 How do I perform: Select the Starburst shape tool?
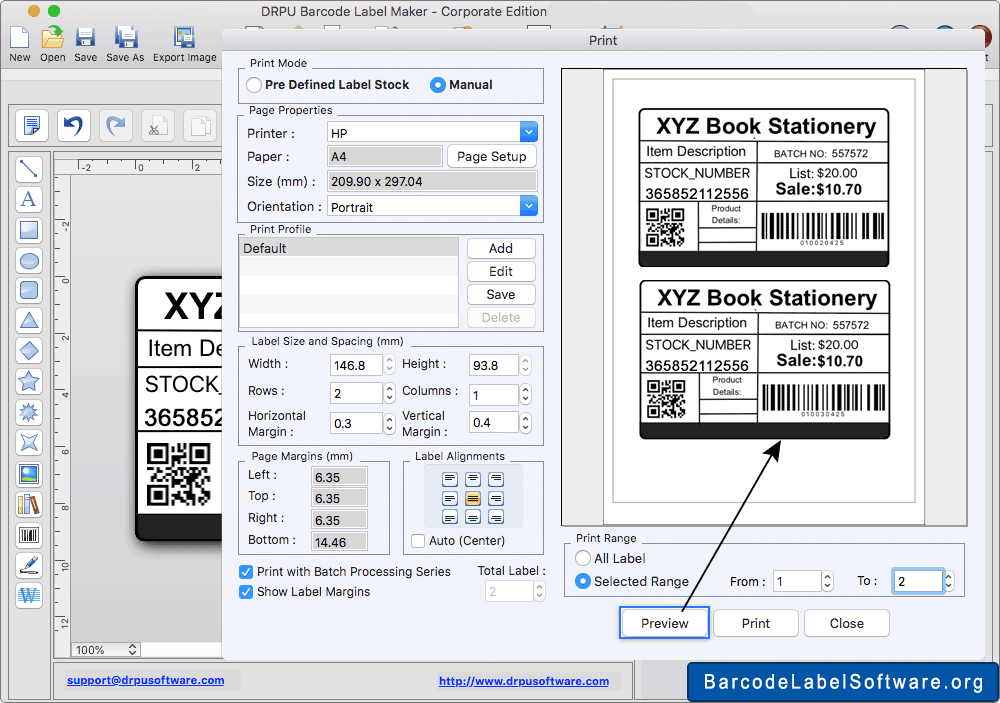(29, 412)
